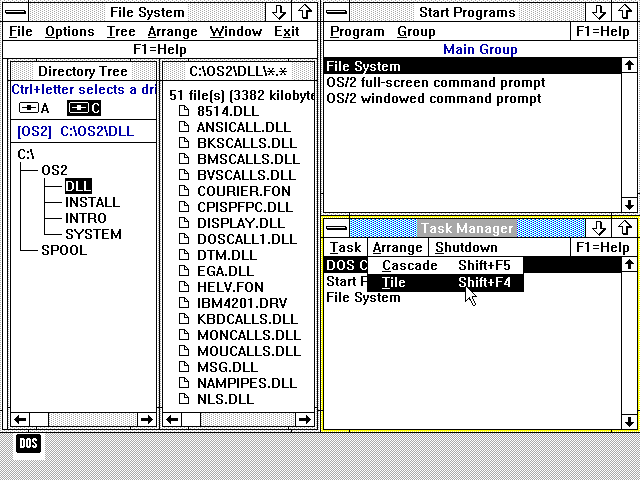The height and width of the screenshot is (480, 640).
Task: Choose Cascade from Arrange menu
Action: pyautogui.click(x=445, y=265)
